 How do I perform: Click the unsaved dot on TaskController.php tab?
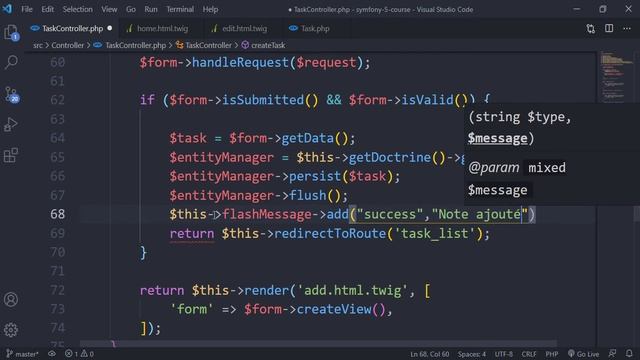point(109,29)
